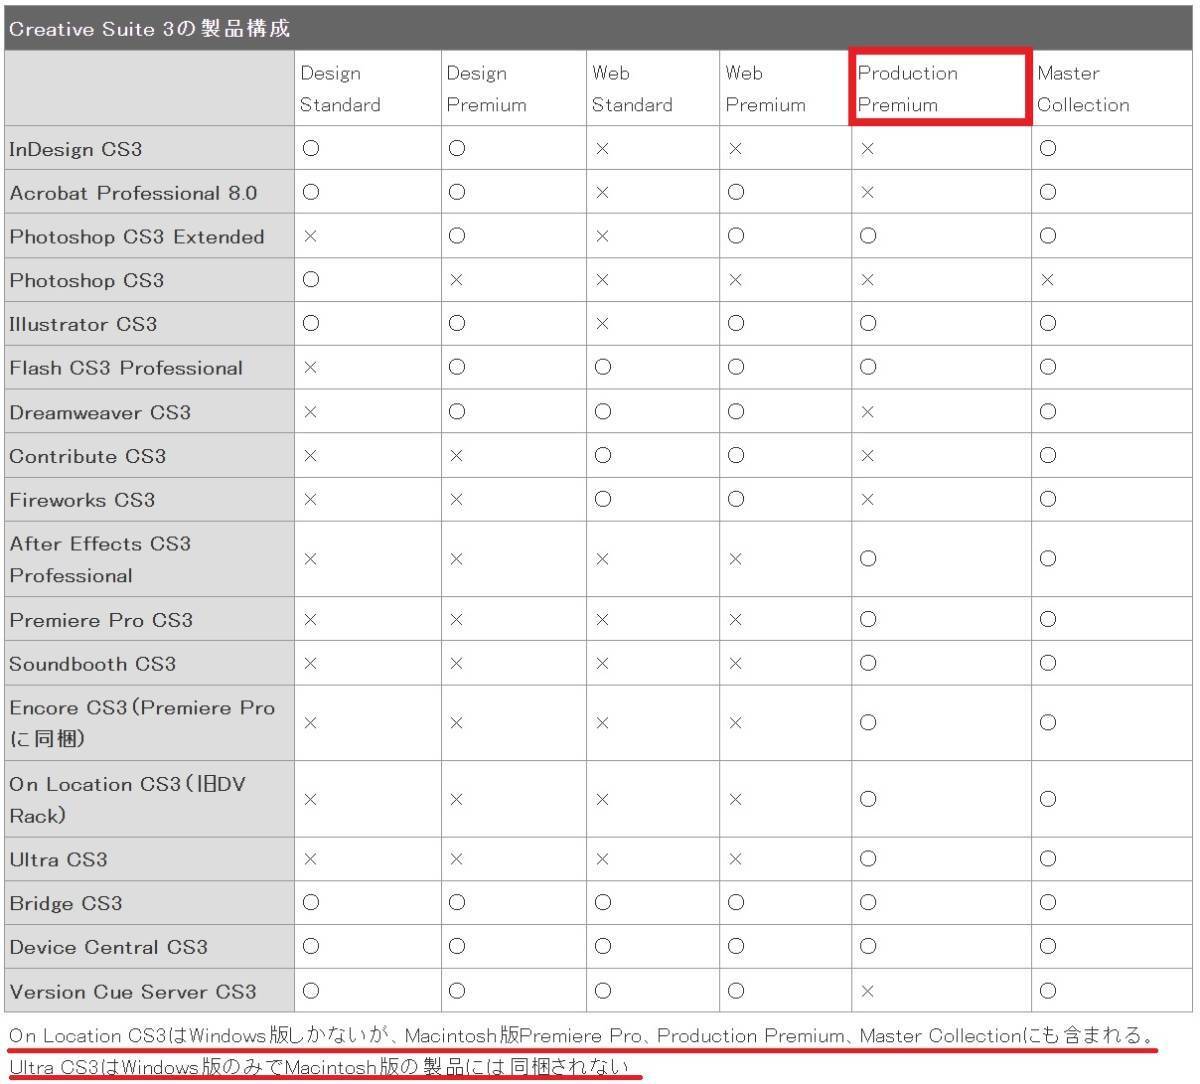Viewport: 1200px width, 1084px height.
Task: Click the 'Encore CS3(Premiere Proに同梱)' row label
Action: click(x=142, y=723)
